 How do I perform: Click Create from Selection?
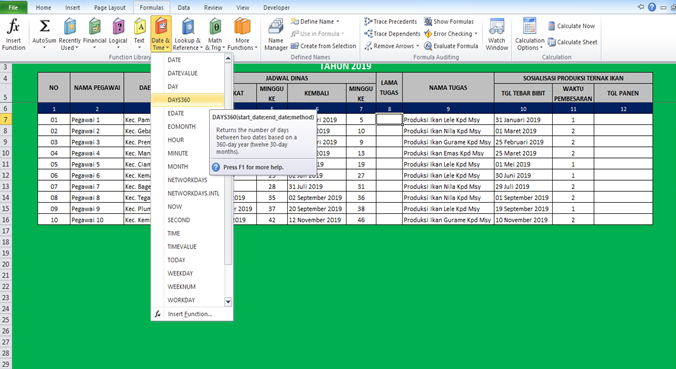(323, 46)
